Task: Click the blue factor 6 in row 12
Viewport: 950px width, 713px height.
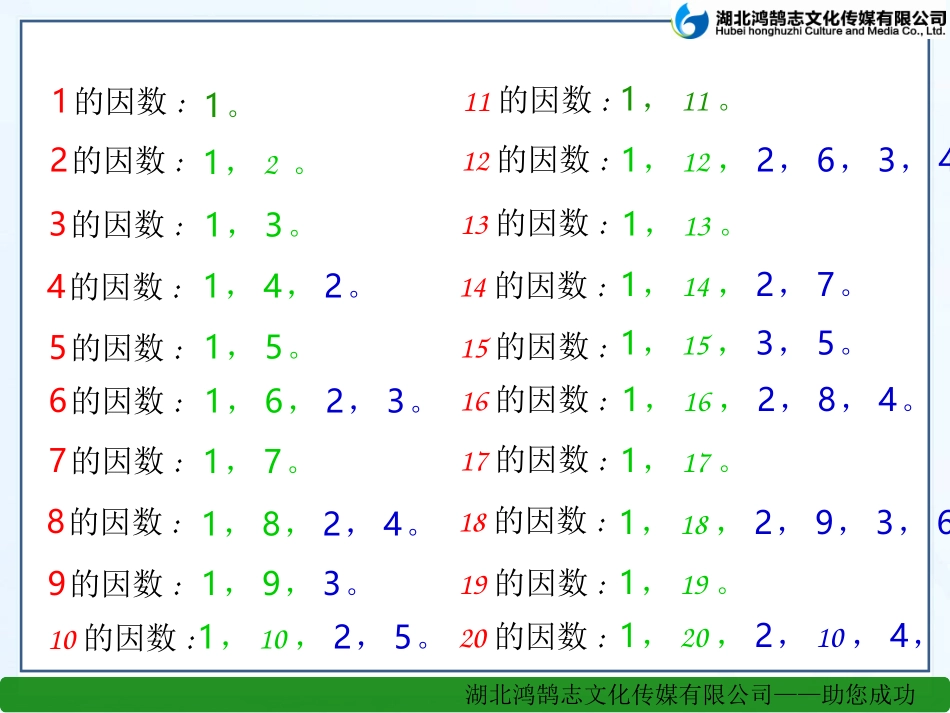Action: [826, 160]
